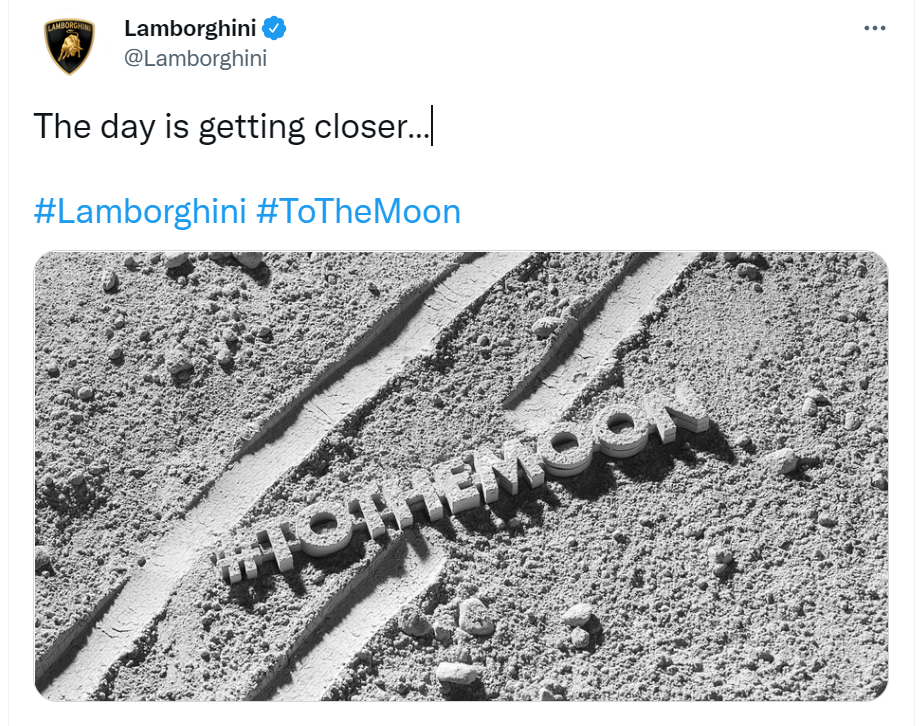924x726 pixels.
Task: Open the #Lamborghini hashtag
Action: (x=139, y=212)
